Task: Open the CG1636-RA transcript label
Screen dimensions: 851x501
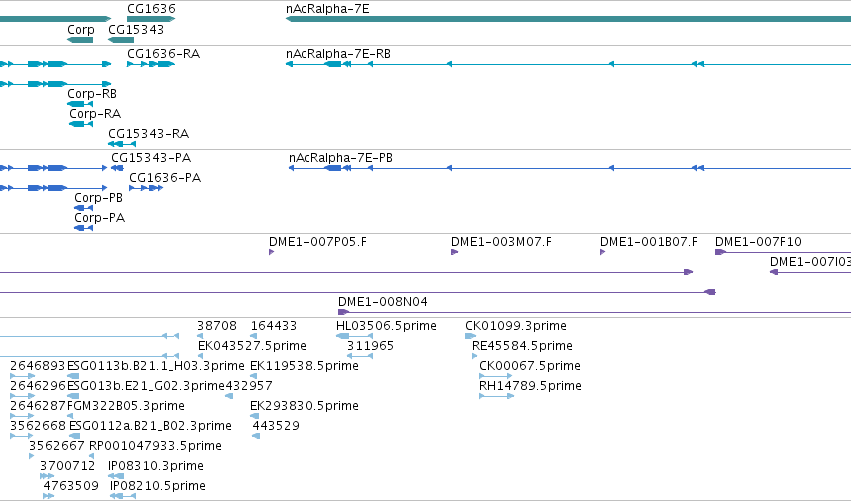Action: pos(163,54)
